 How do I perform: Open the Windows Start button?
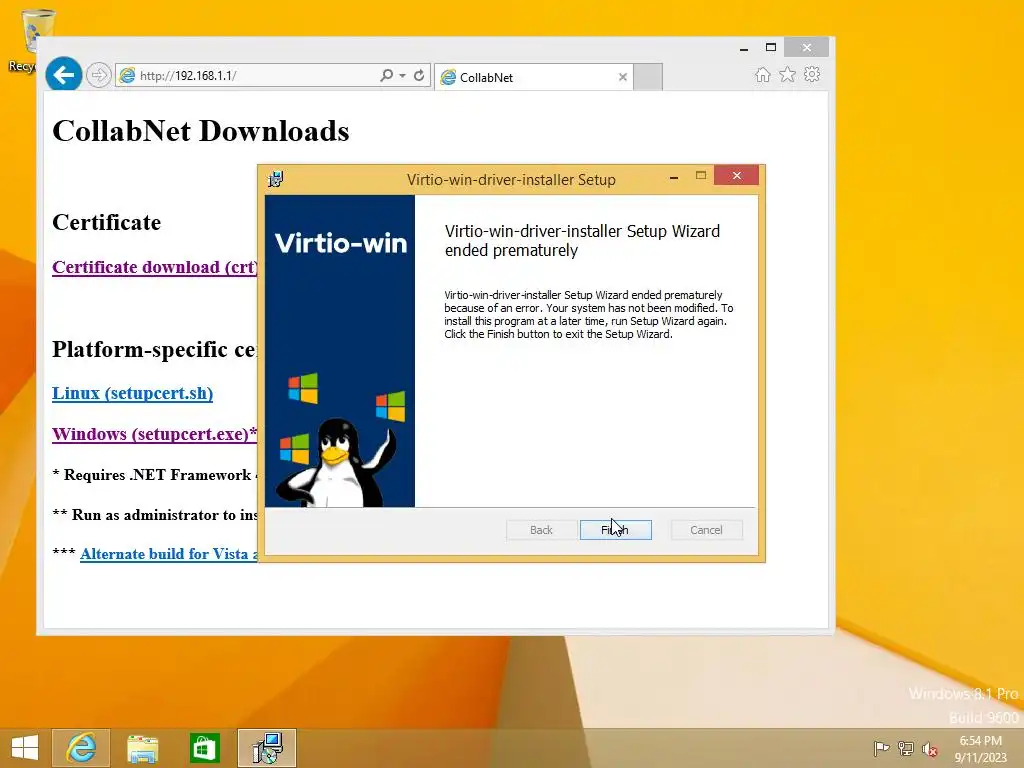pyautogui.click(x=25, y=748)
